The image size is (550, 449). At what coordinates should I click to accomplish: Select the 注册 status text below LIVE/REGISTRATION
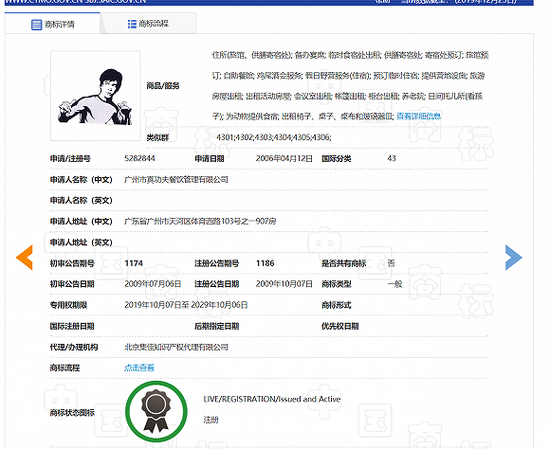(x=211, y=420)
